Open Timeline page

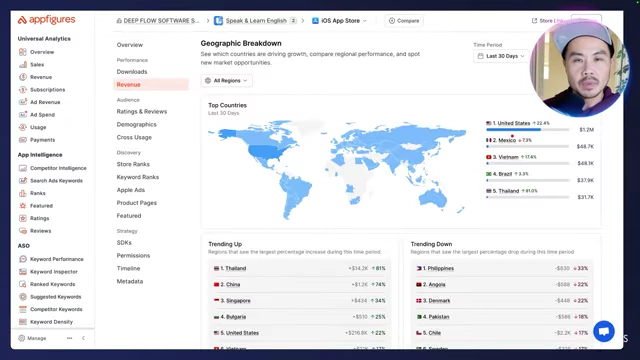coord(128,268)
